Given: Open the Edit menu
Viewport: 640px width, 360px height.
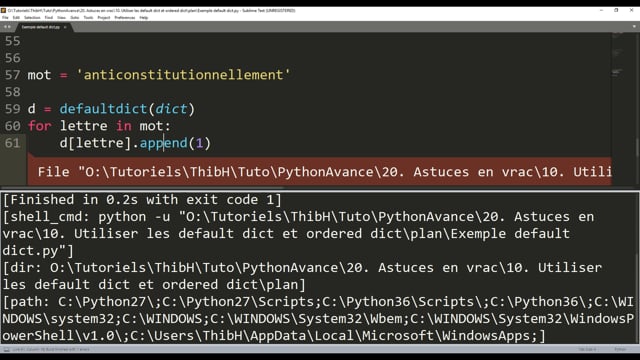Looking at the screenshot, I should [16, 18].
